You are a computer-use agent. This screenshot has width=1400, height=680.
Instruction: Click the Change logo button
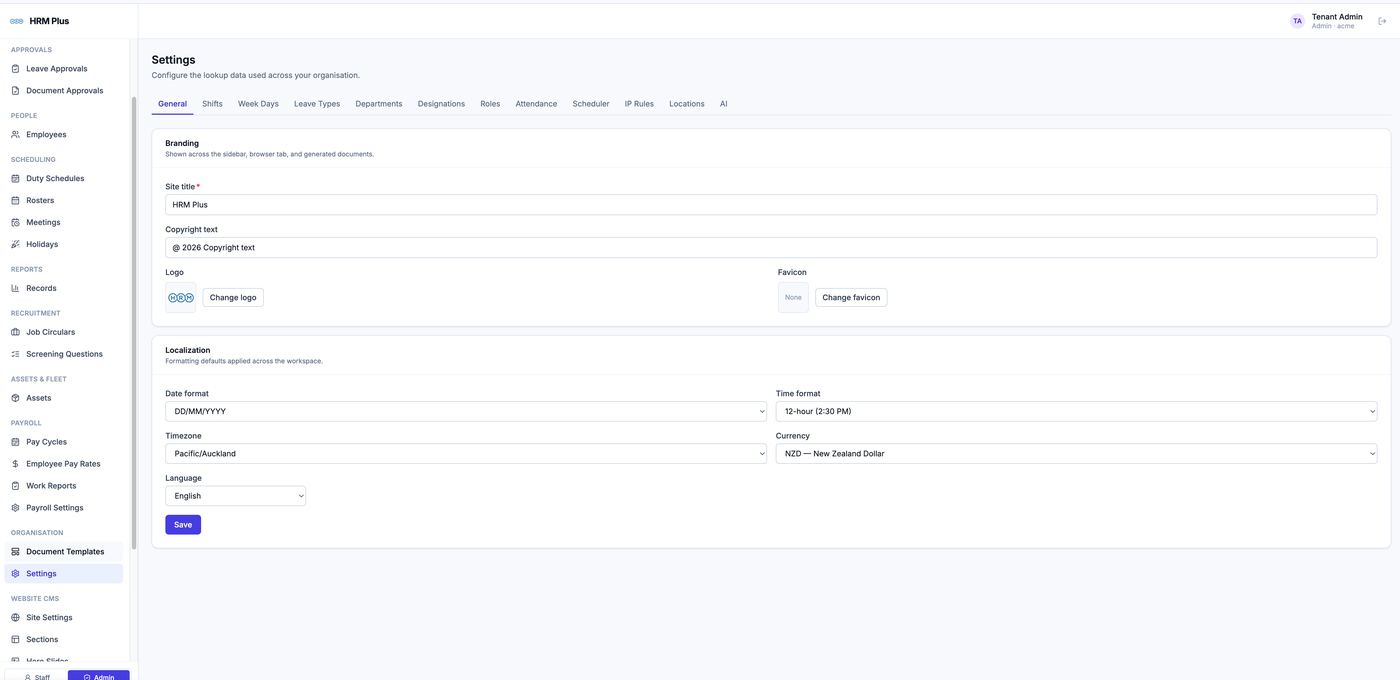pos(233,298)
